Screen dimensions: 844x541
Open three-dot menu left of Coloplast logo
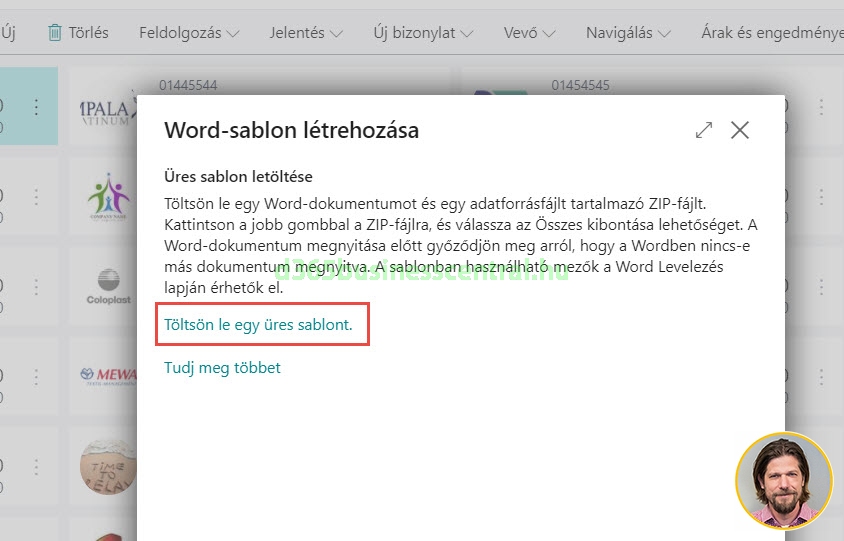click(x=37, y=287)
